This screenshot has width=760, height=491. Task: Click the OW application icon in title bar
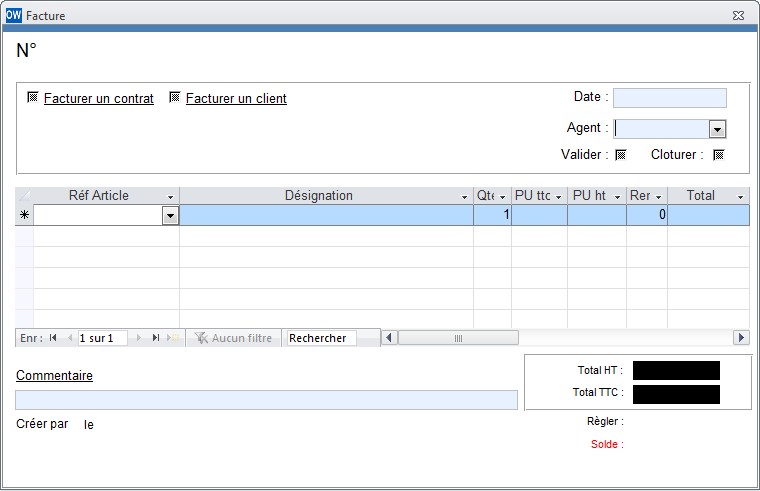14,15
